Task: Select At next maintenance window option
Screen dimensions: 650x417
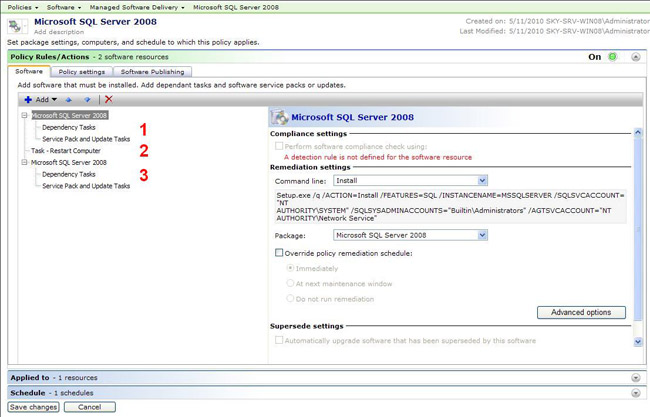Action: 290,284
